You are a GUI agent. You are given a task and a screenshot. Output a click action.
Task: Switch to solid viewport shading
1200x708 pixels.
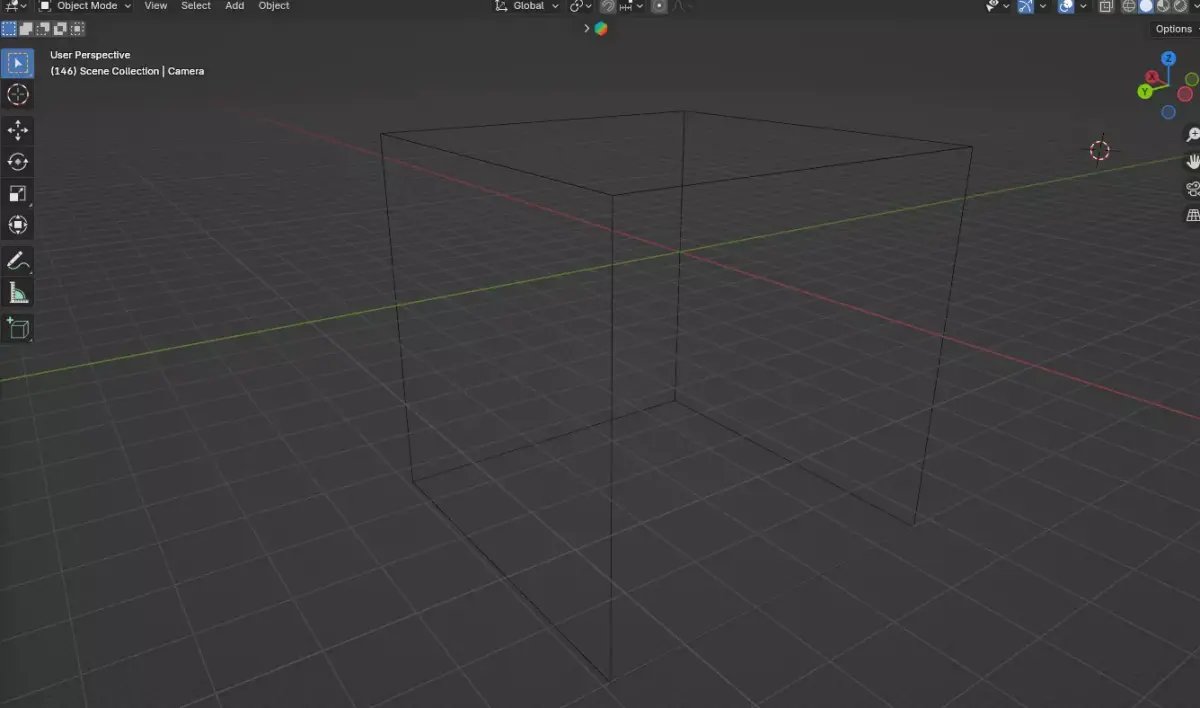coord(1146,6)
